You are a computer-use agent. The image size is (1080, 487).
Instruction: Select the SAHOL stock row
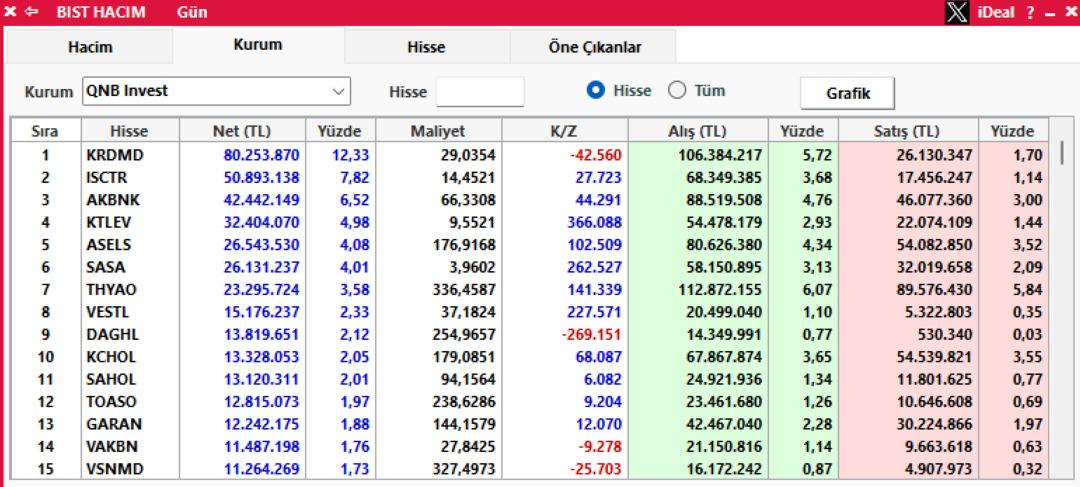530,380
